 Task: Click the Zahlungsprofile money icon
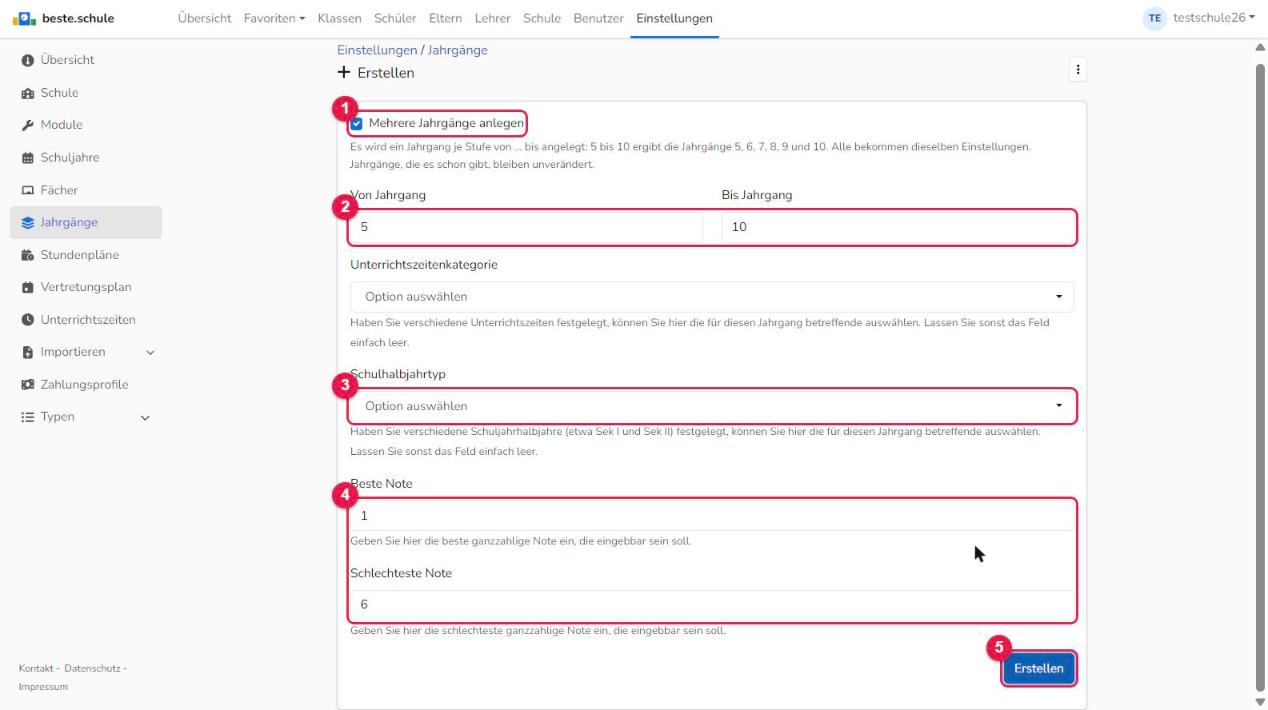pyautogui.click(x=26, y=384)
